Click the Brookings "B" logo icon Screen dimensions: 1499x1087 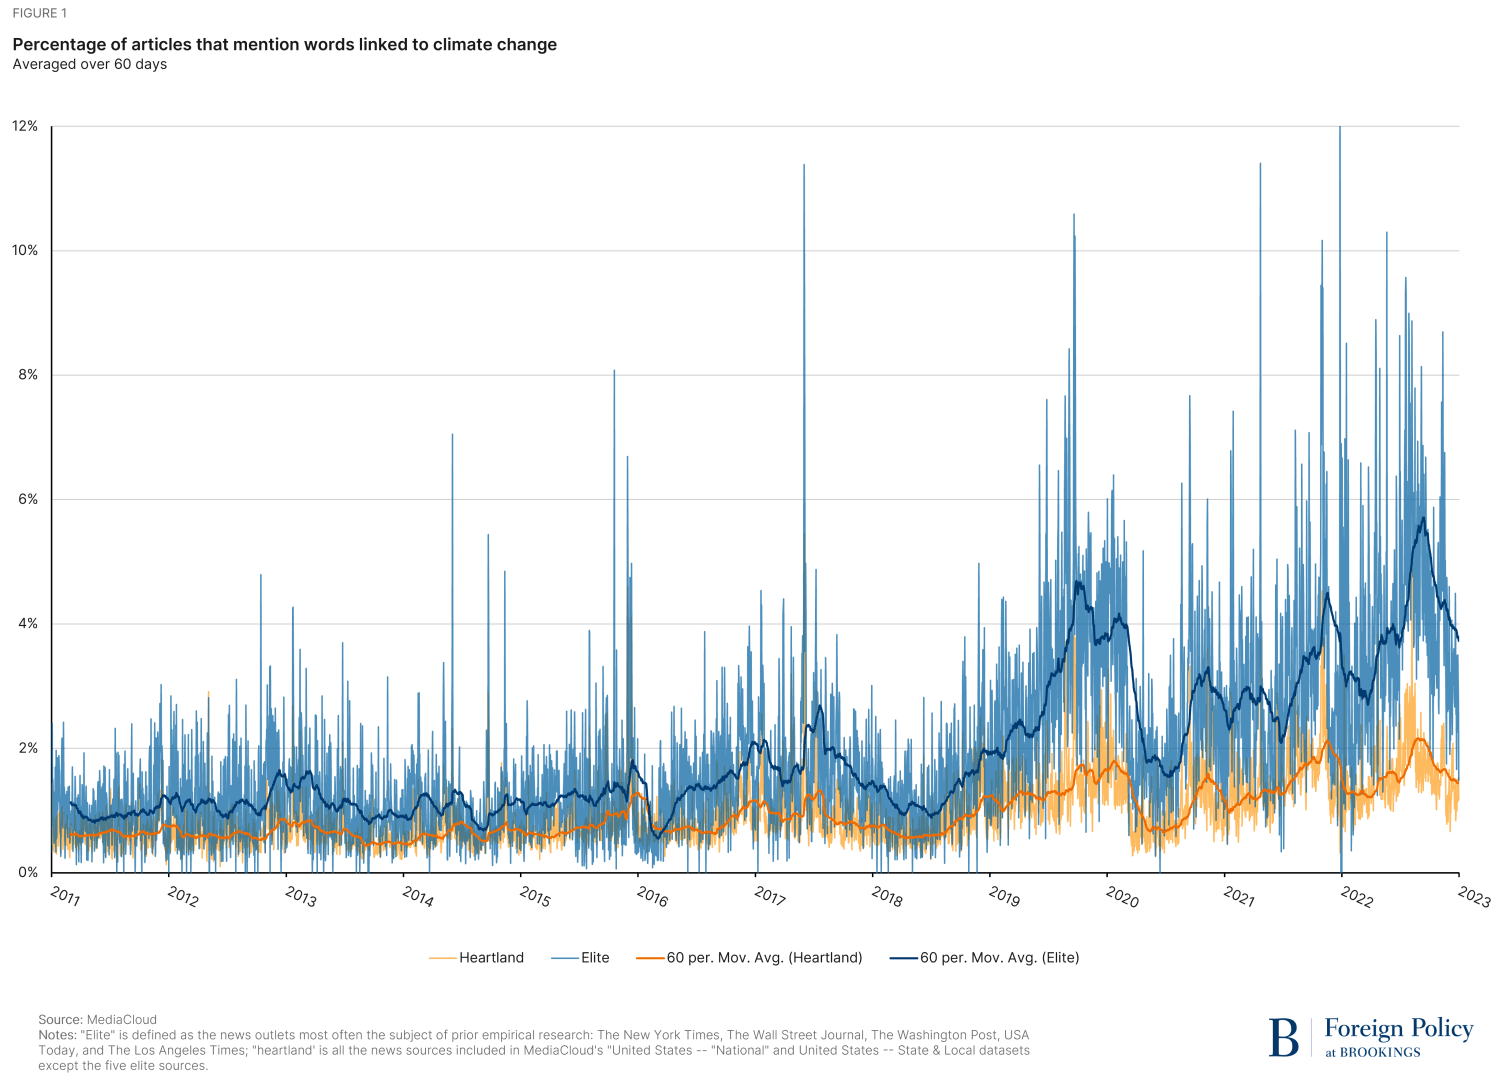pos(1283,1037)
